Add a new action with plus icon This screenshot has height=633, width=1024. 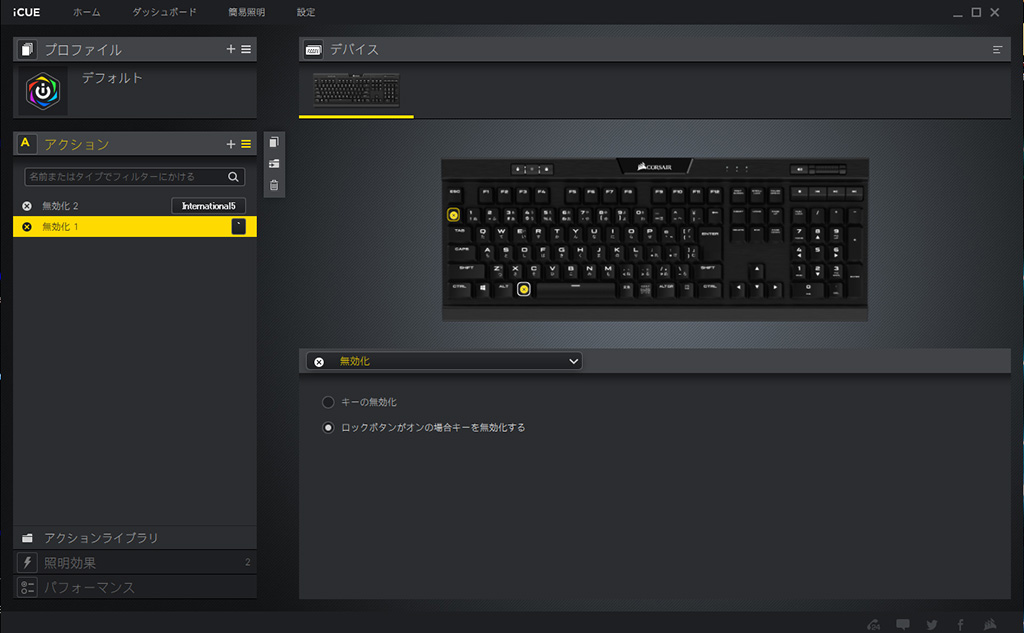231,144
